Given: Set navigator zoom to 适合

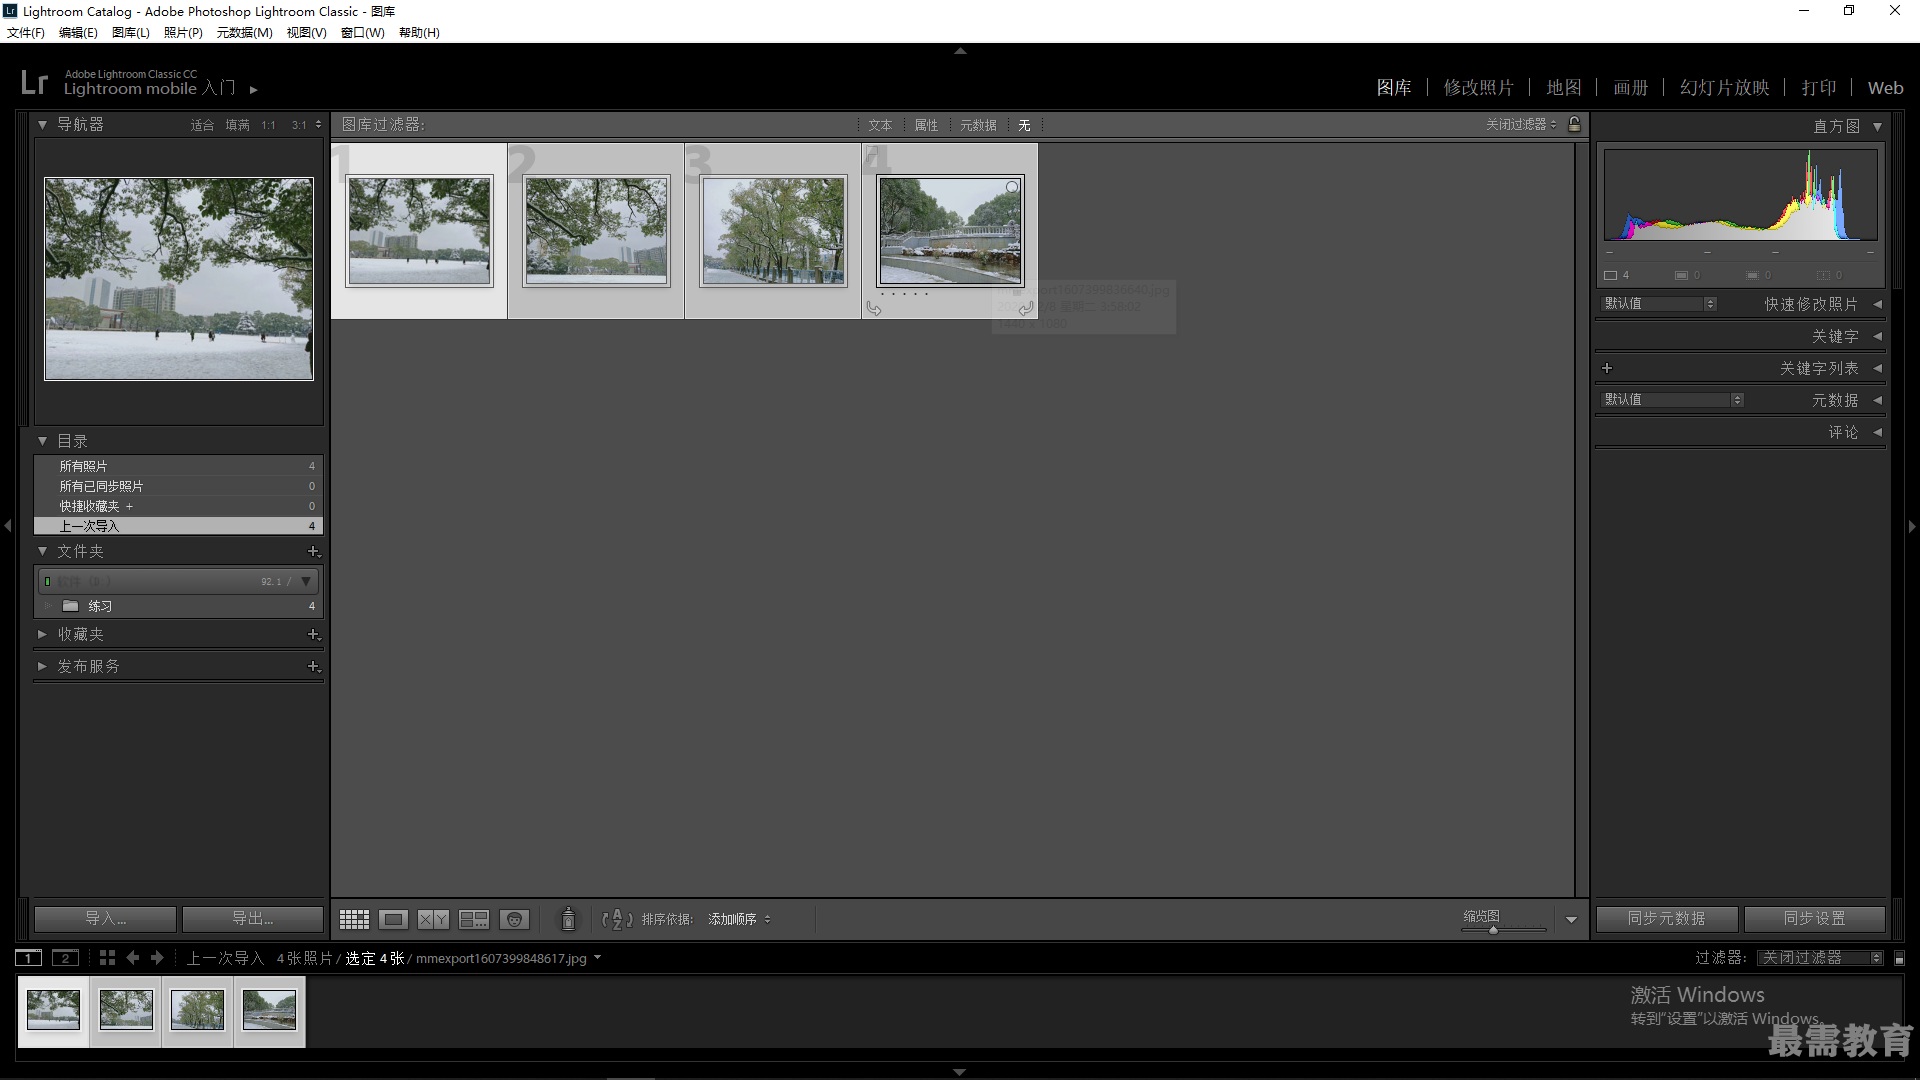Looking at the screenshot, I should pyautogui.click(x=202, y=125).
